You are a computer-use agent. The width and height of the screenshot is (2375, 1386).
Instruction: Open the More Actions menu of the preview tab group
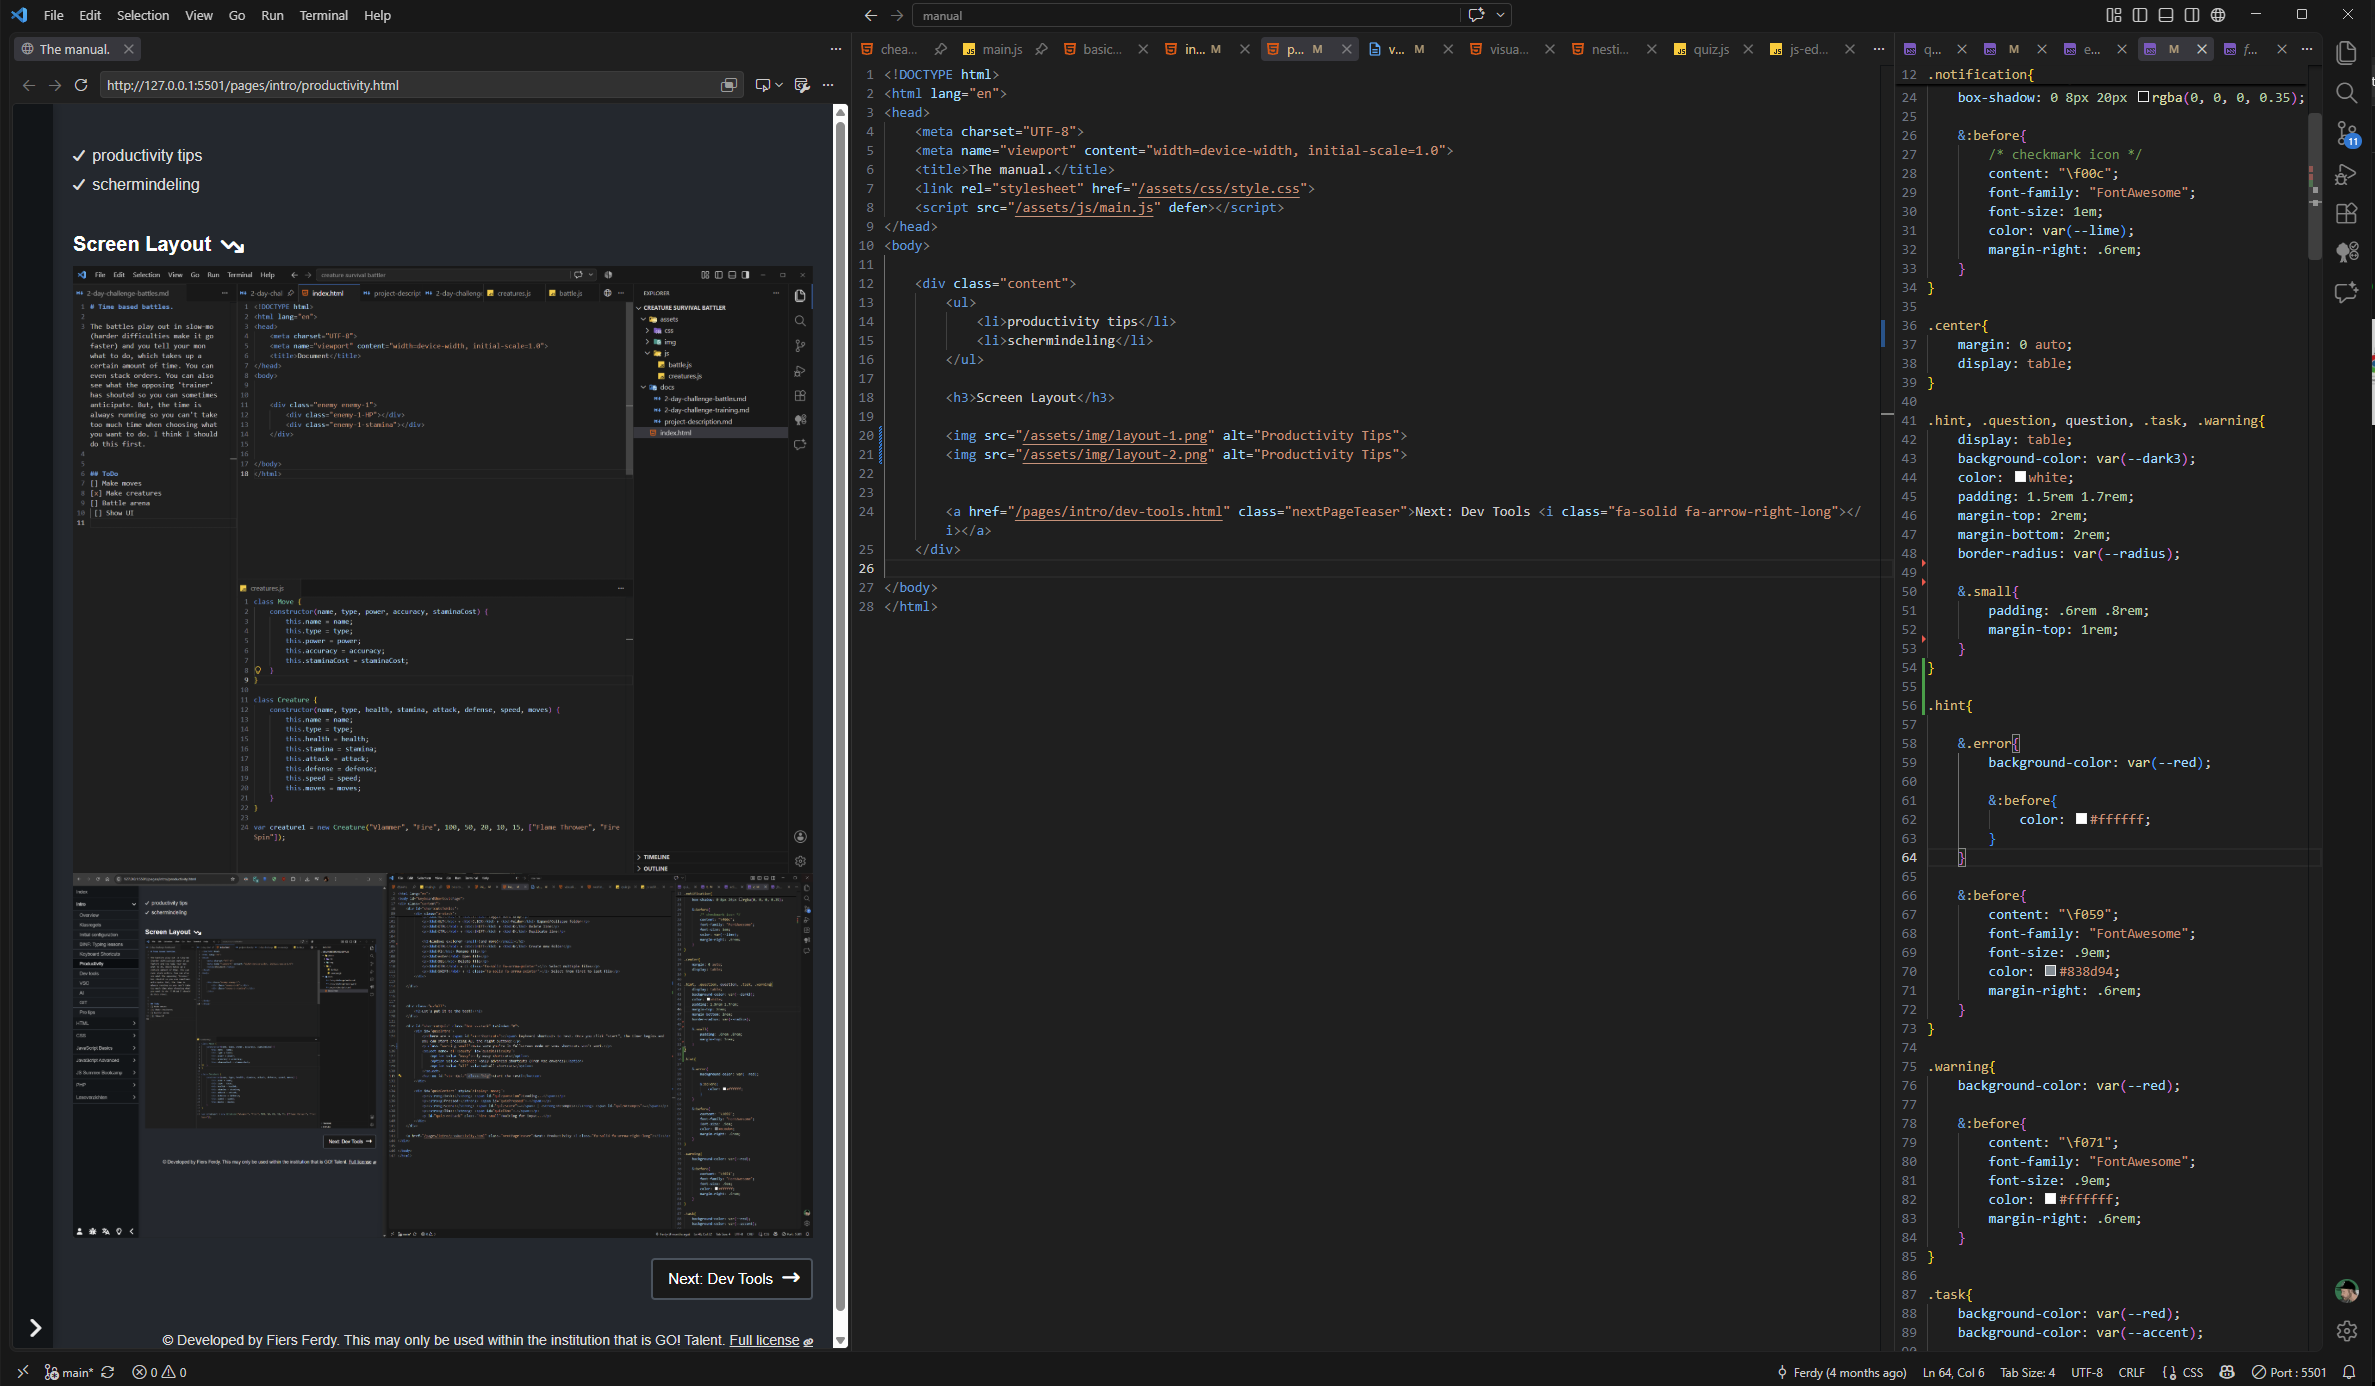click(836, 49)
